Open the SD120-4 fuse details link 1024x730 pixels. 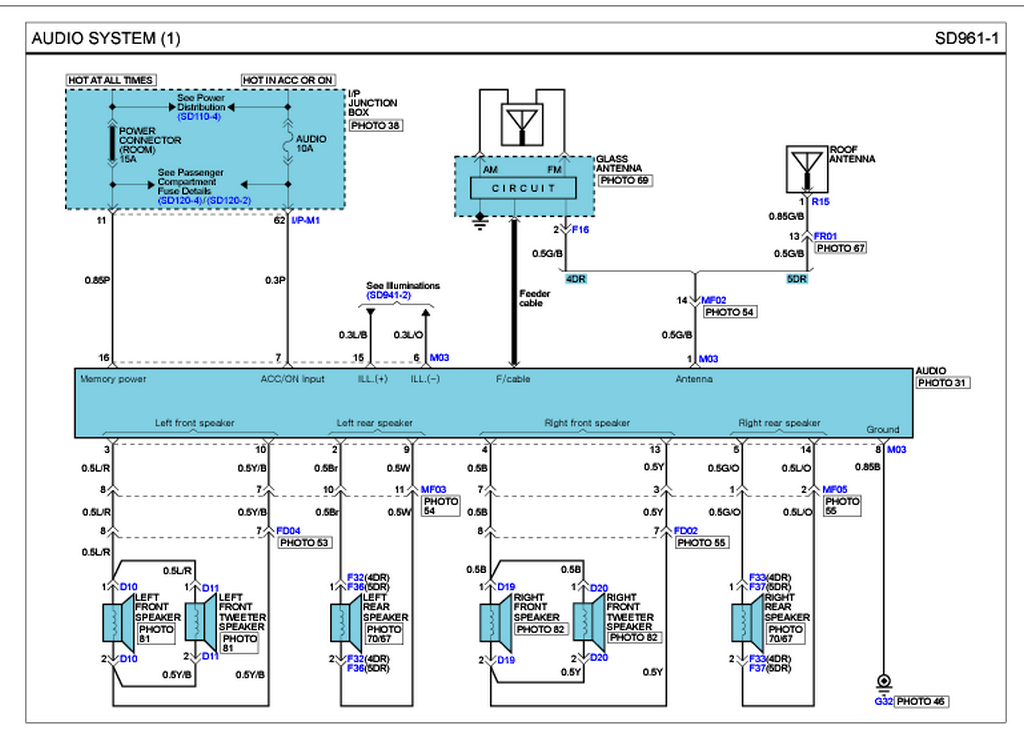180,200
